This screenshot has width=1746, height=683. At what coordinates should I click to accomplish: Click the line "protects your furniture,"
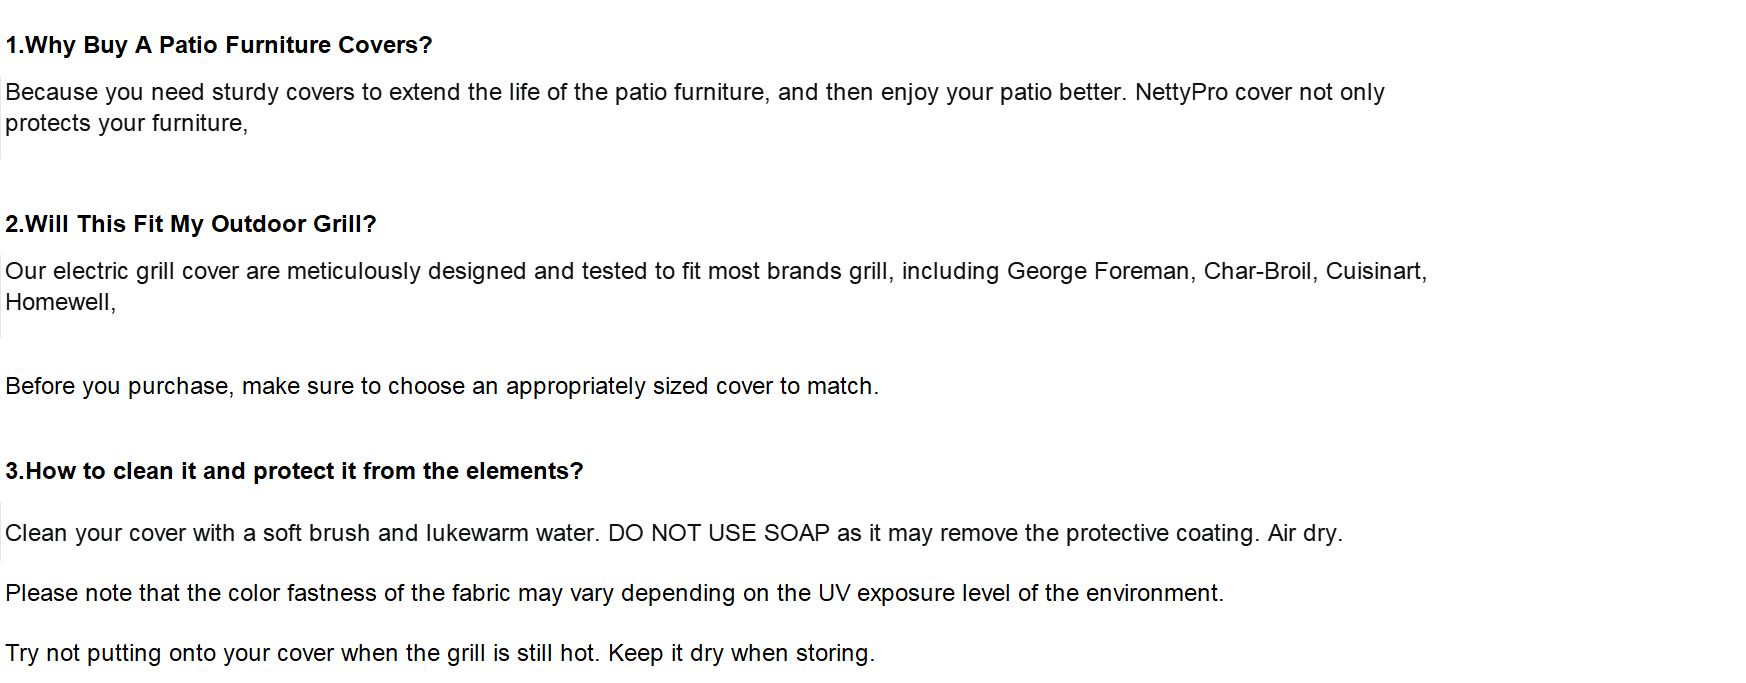pyautogui.click(x=126, y=123)
